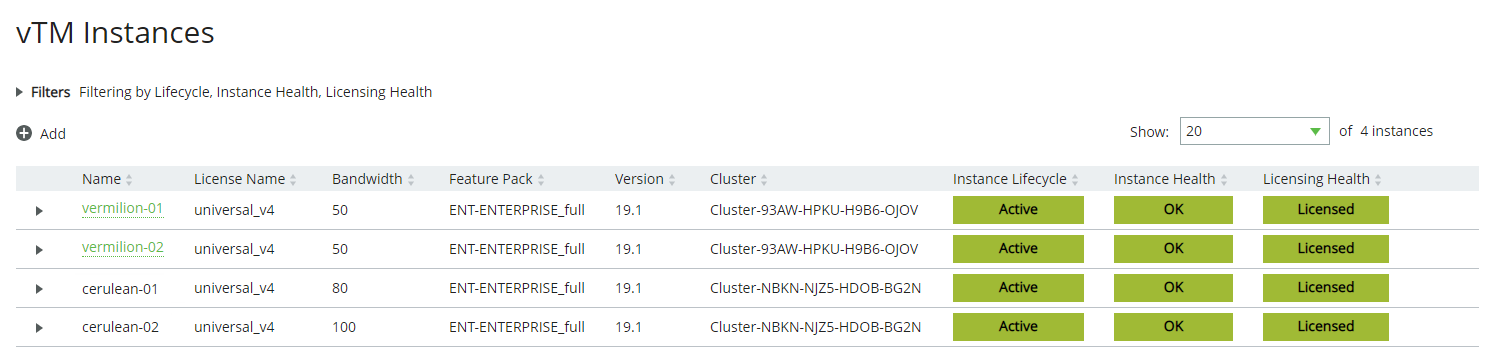Sort by Bandwidth column arrows
The height and width of the screenshot is (363, 1494).
point(410,180)
